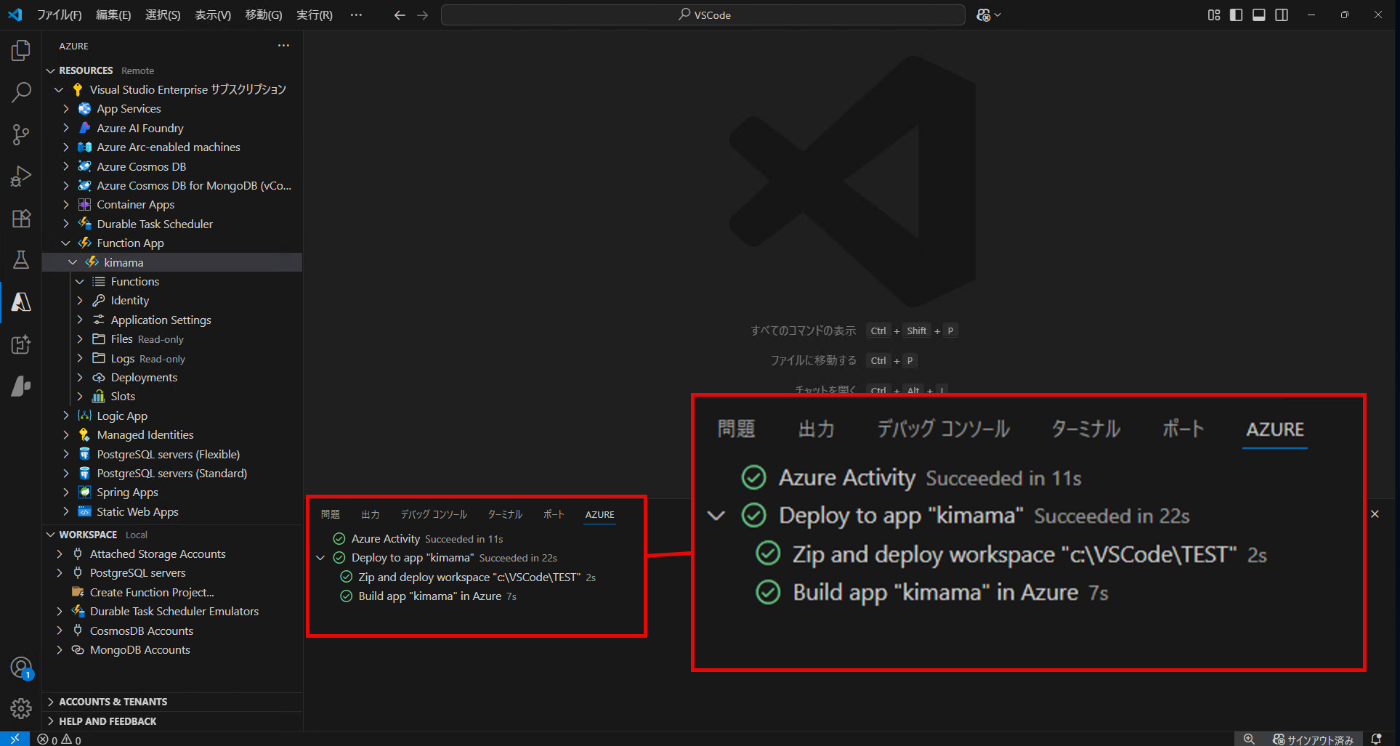Open the Customize Layout icon
1400x746 pixels.
click(x=1214, y=15)
